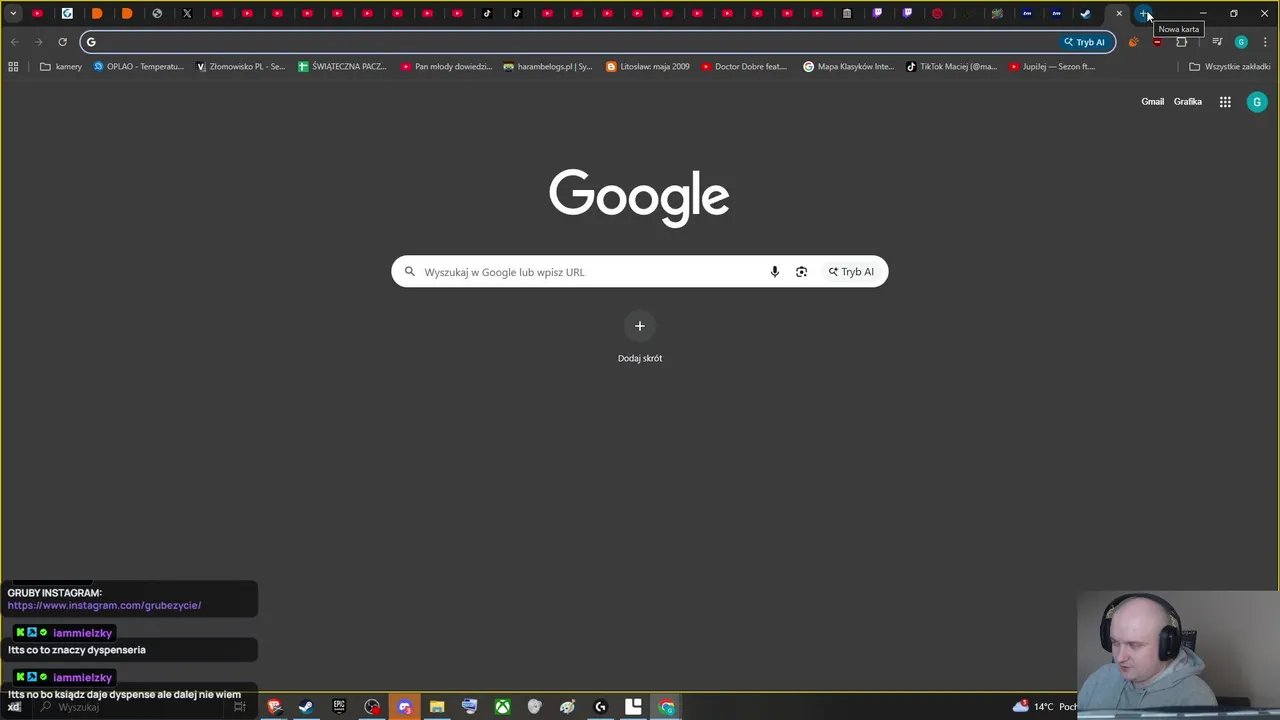
Task: Switch to the globe icon tab
Action: pos(157,14)
